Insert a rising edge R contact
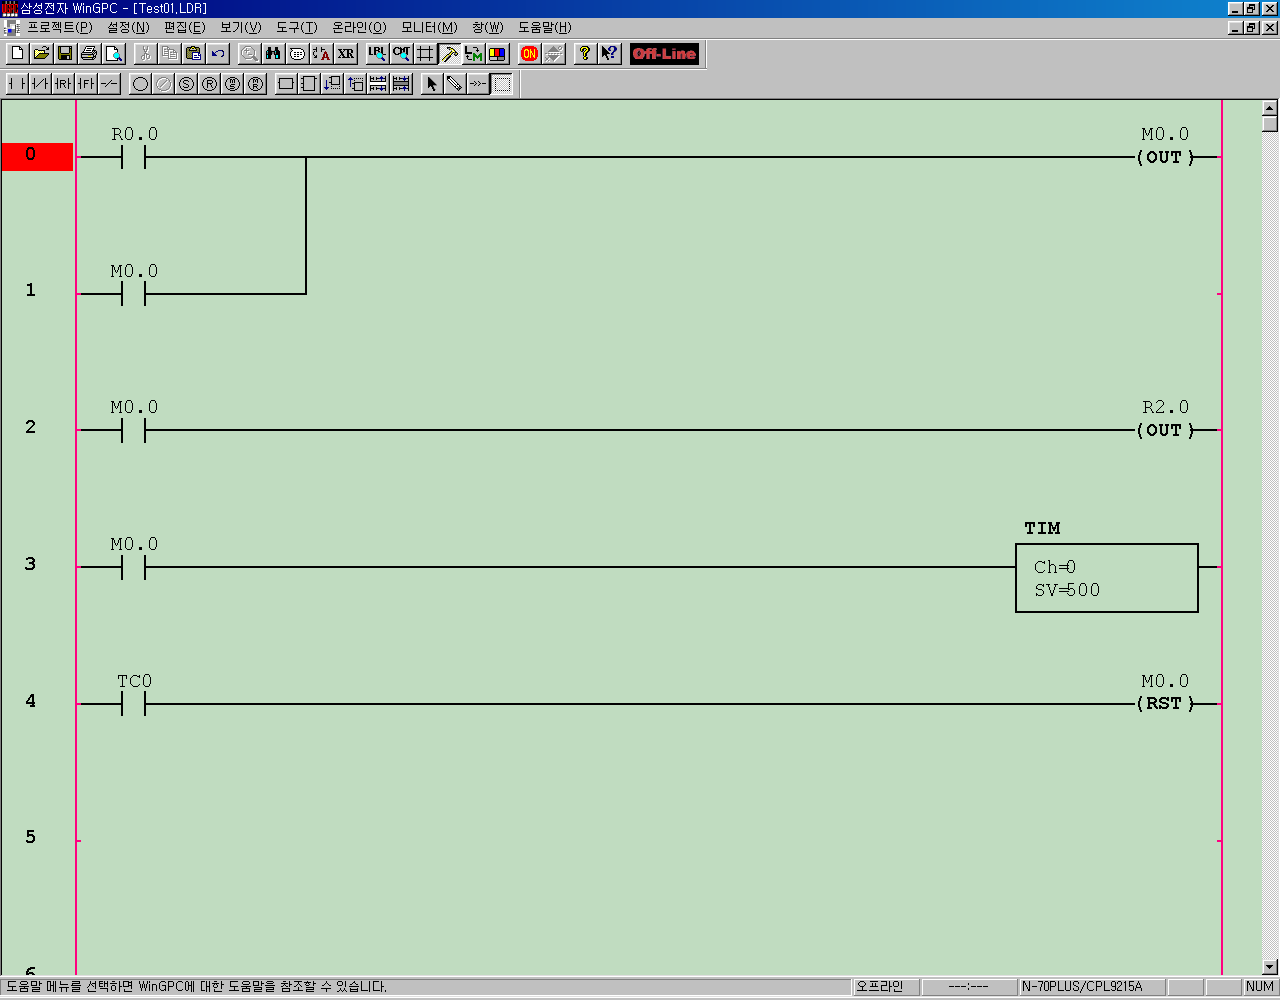The width and height of the screenshot is (1280, 1000). (63, 84)
